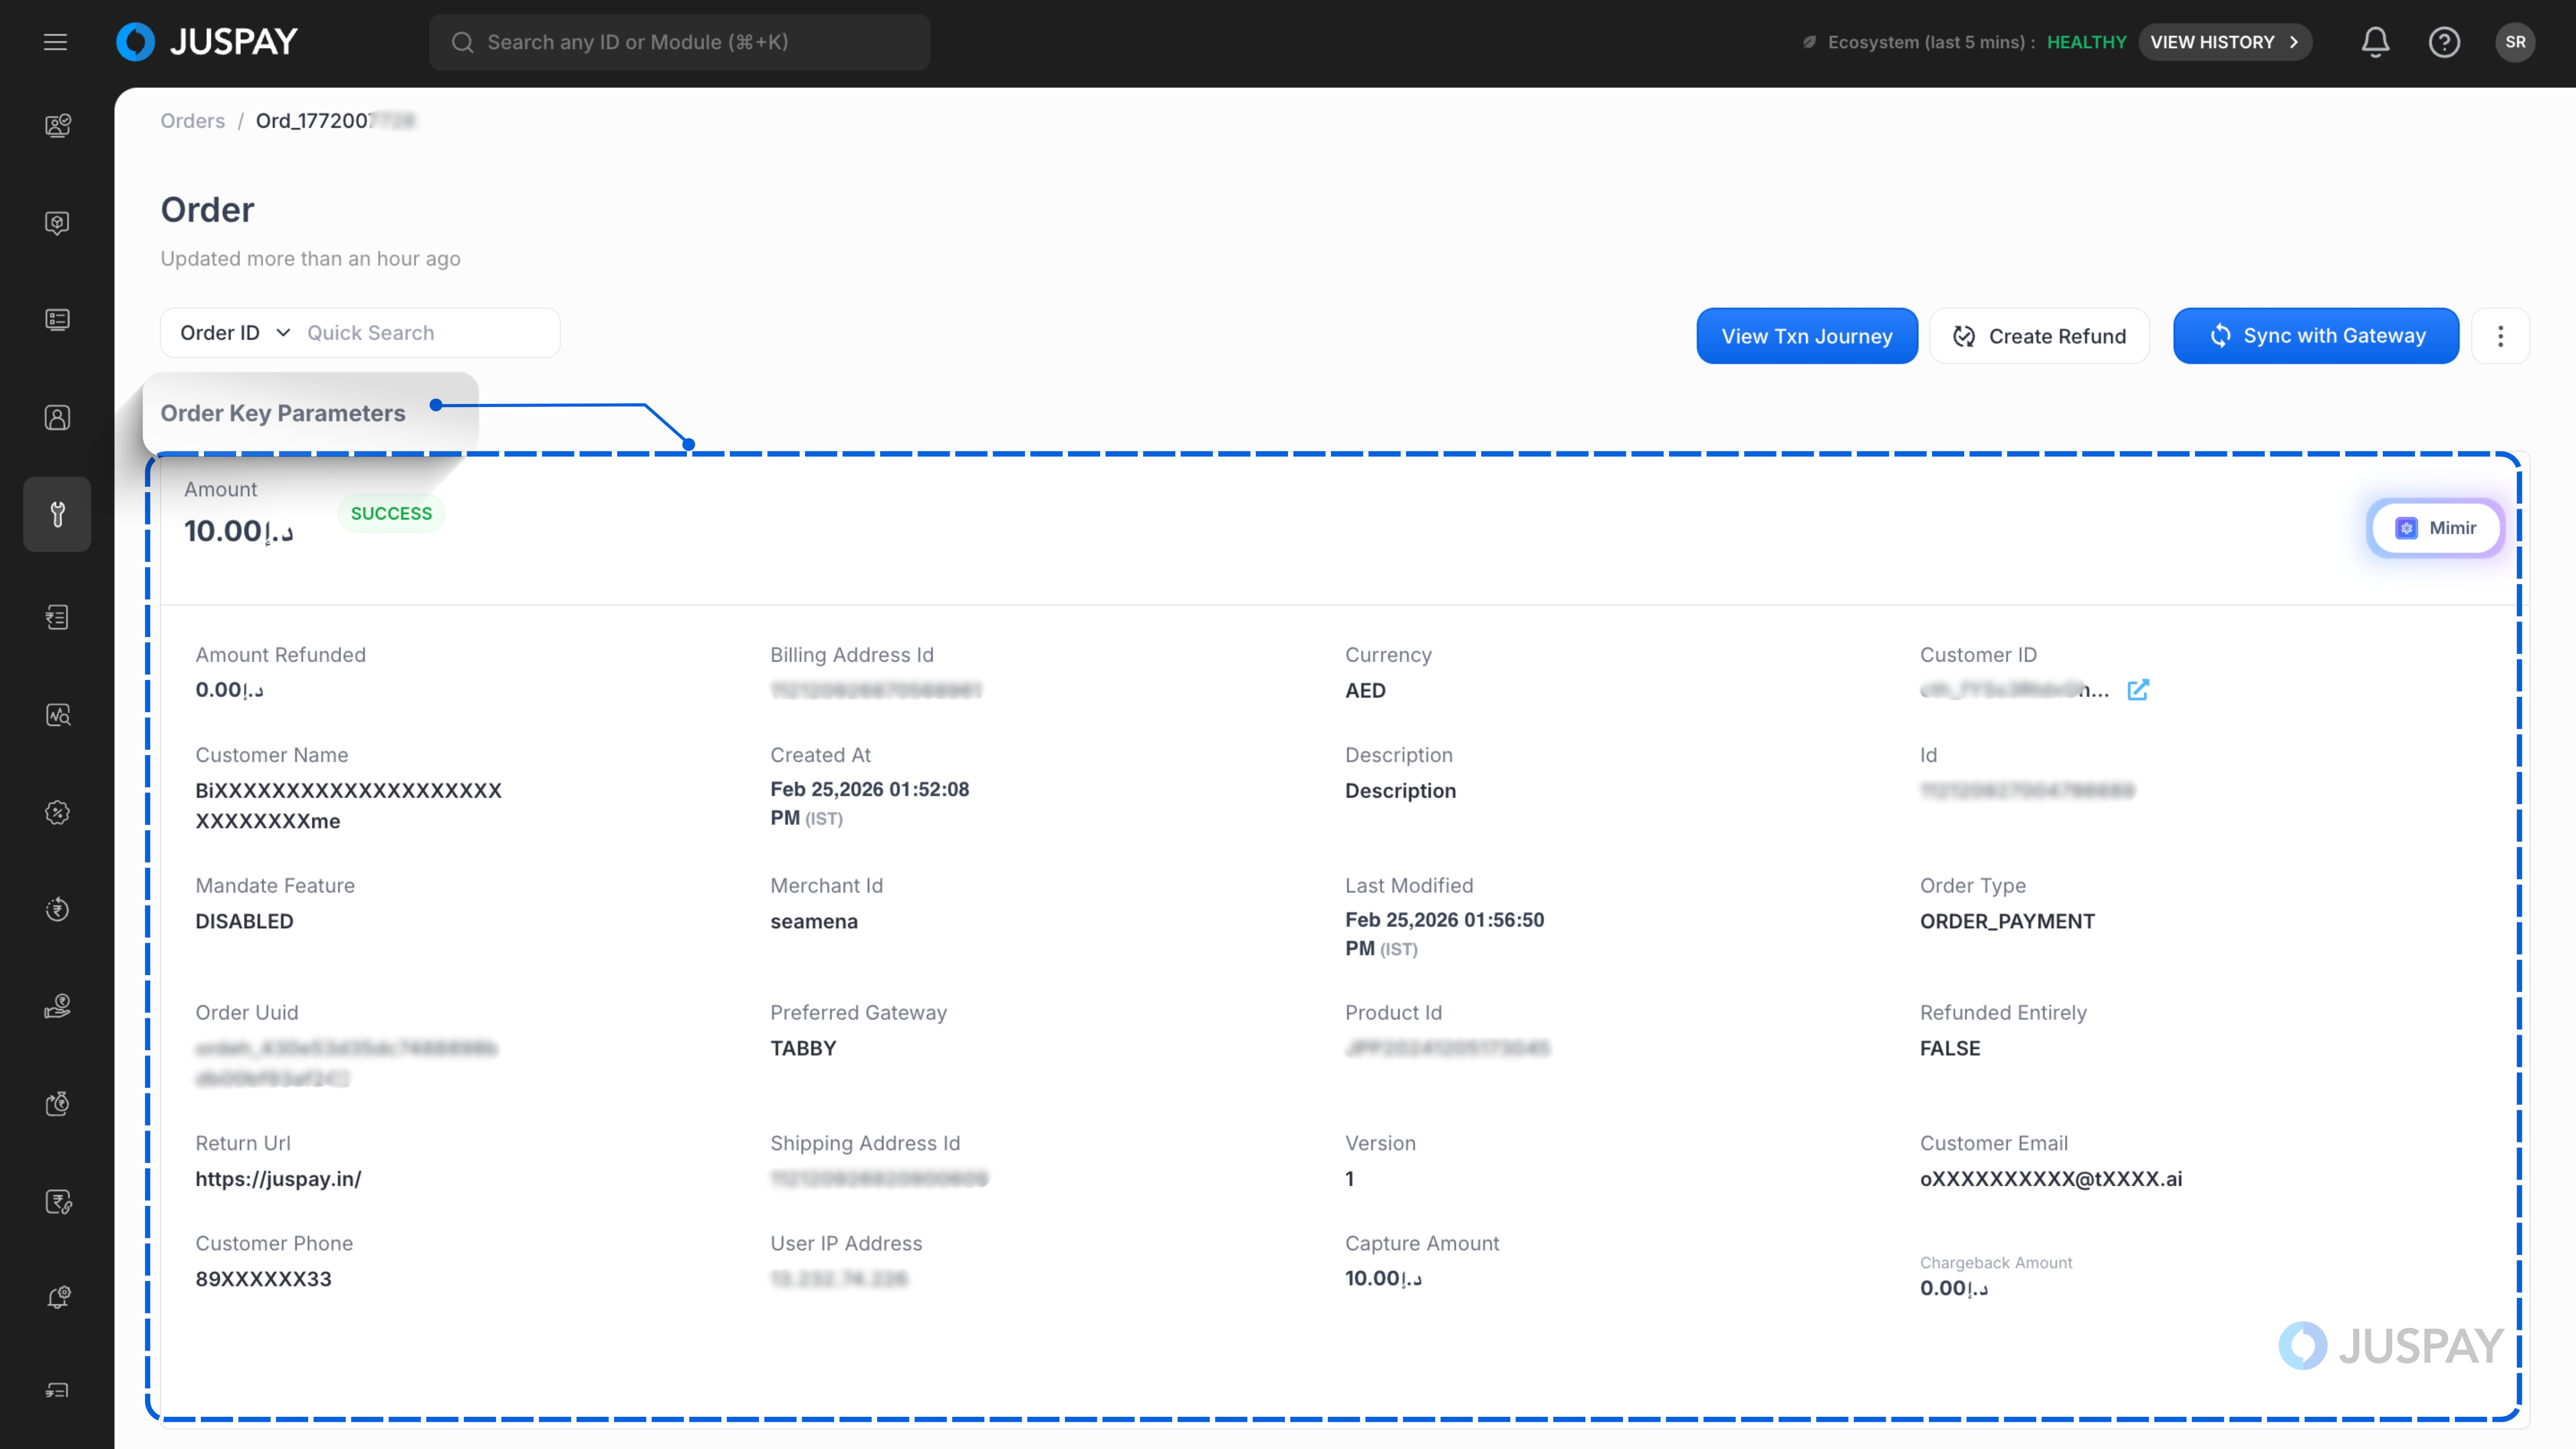2576x1449 pixels.
Task: Click Sync with Gateway button
Action: 2316,336
